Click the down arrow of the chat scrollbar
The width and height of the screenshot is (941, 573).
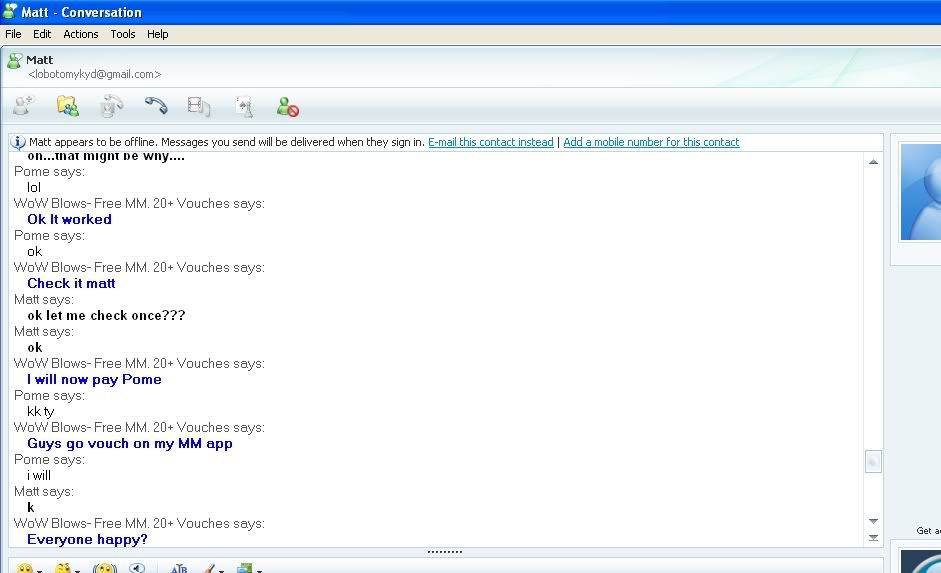873,521
